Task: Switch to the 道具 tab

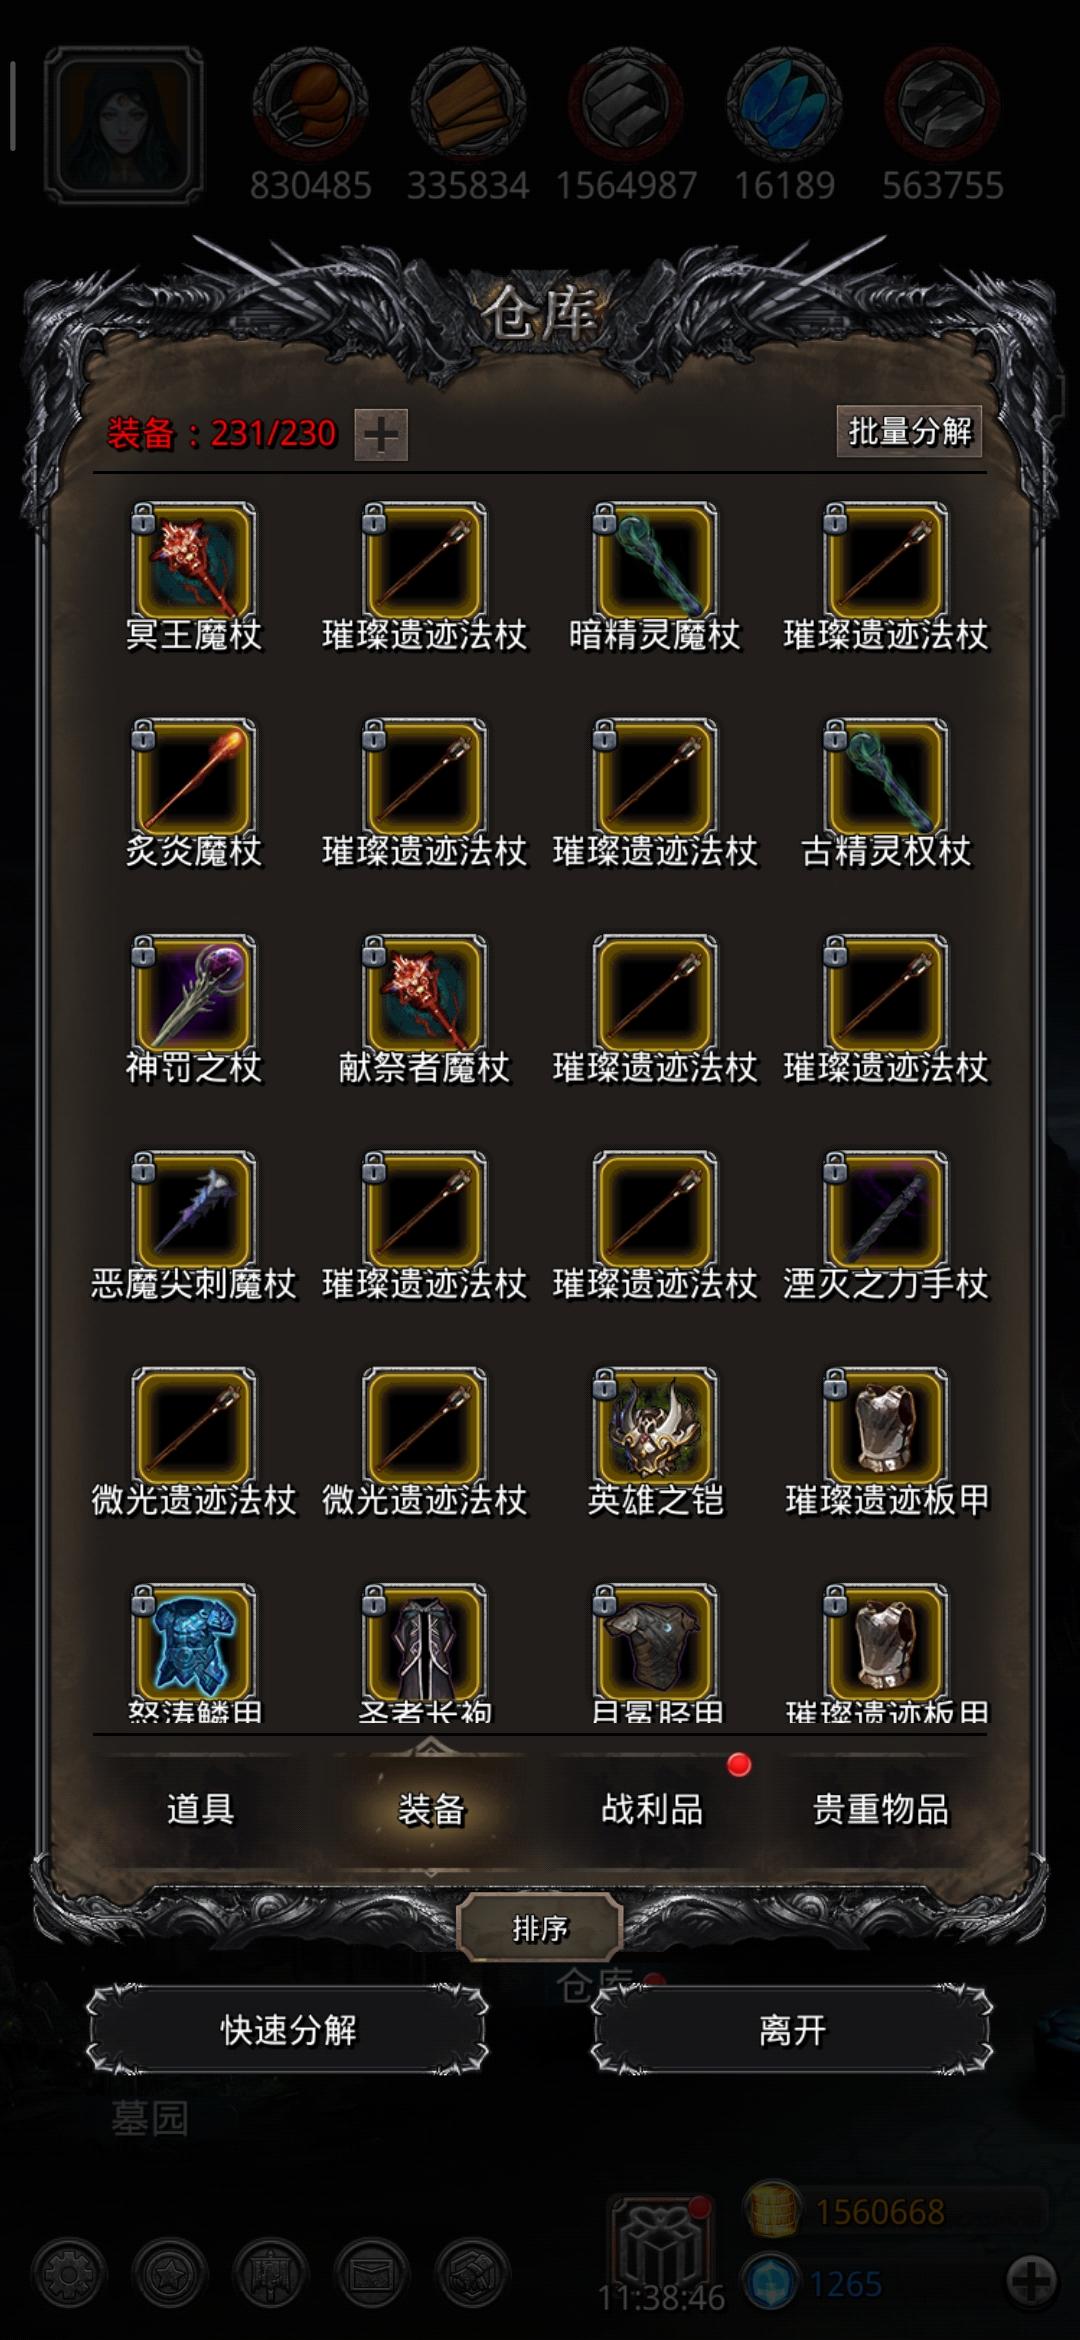Action: [200, 1809]
